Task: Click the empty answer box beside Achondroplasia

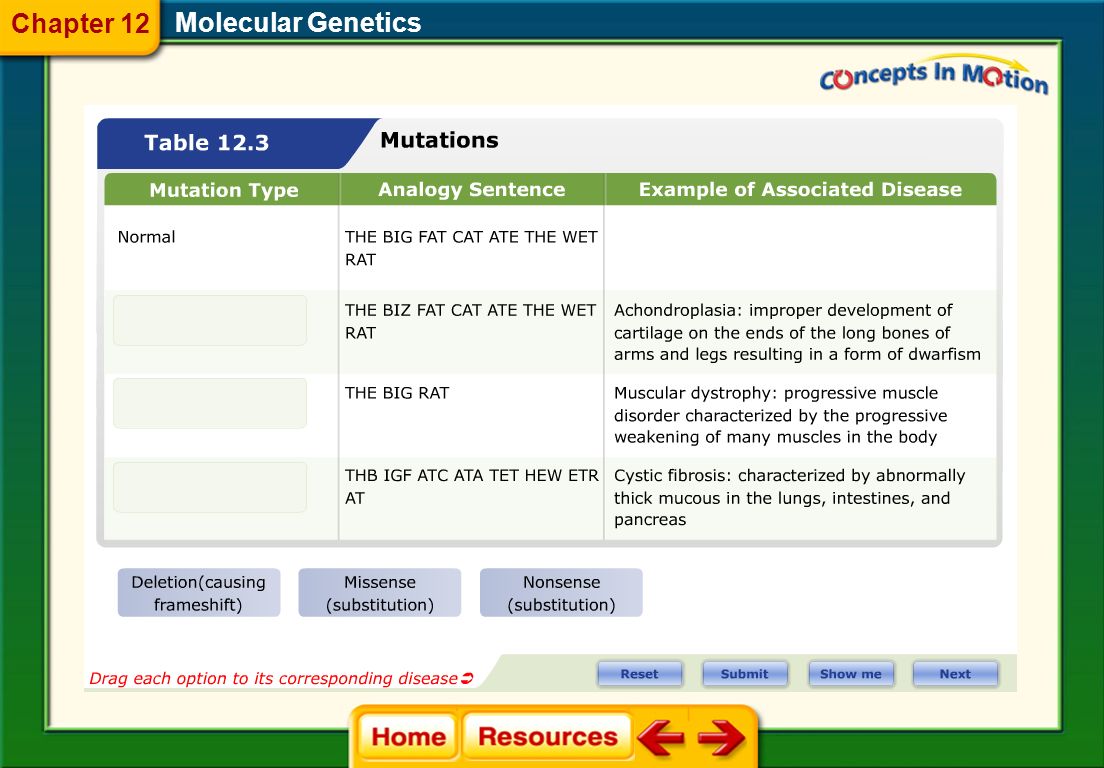Action: point(210,320)
